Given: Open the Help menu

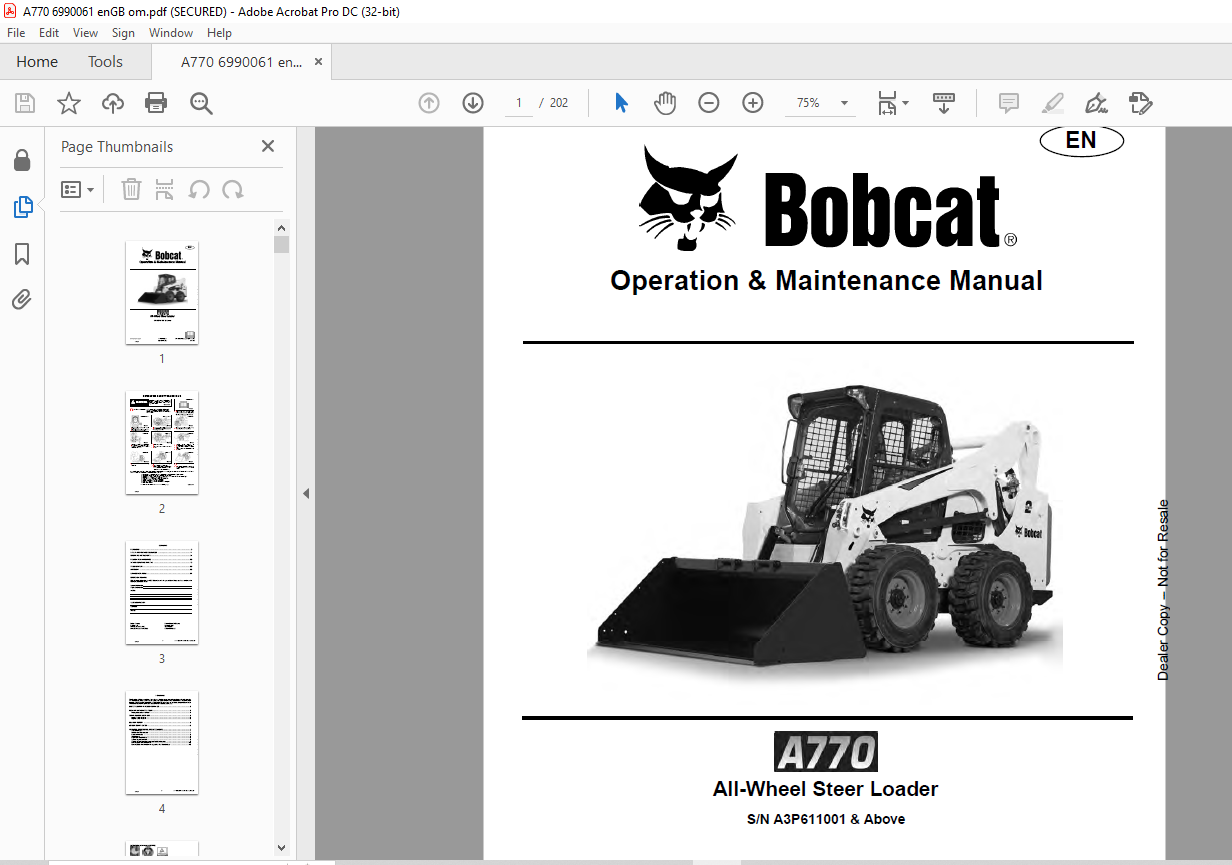Looking at the screenshot, I should [219, 33].
